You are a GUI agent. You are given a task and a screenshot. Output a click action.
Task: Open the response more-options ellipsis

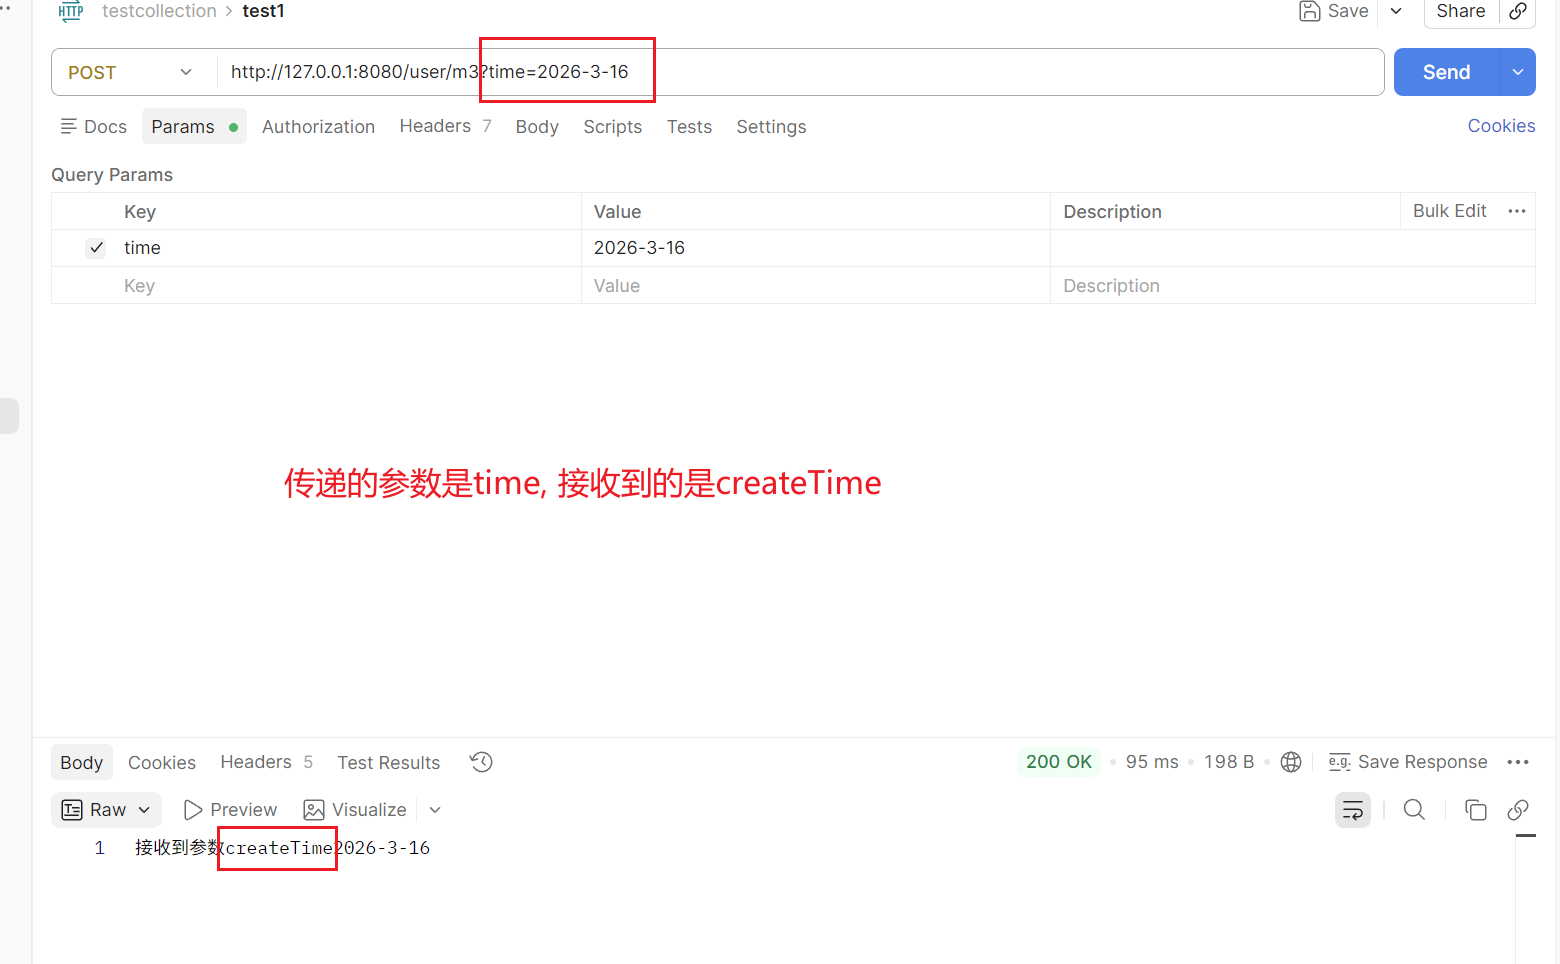coord(1518,762)
